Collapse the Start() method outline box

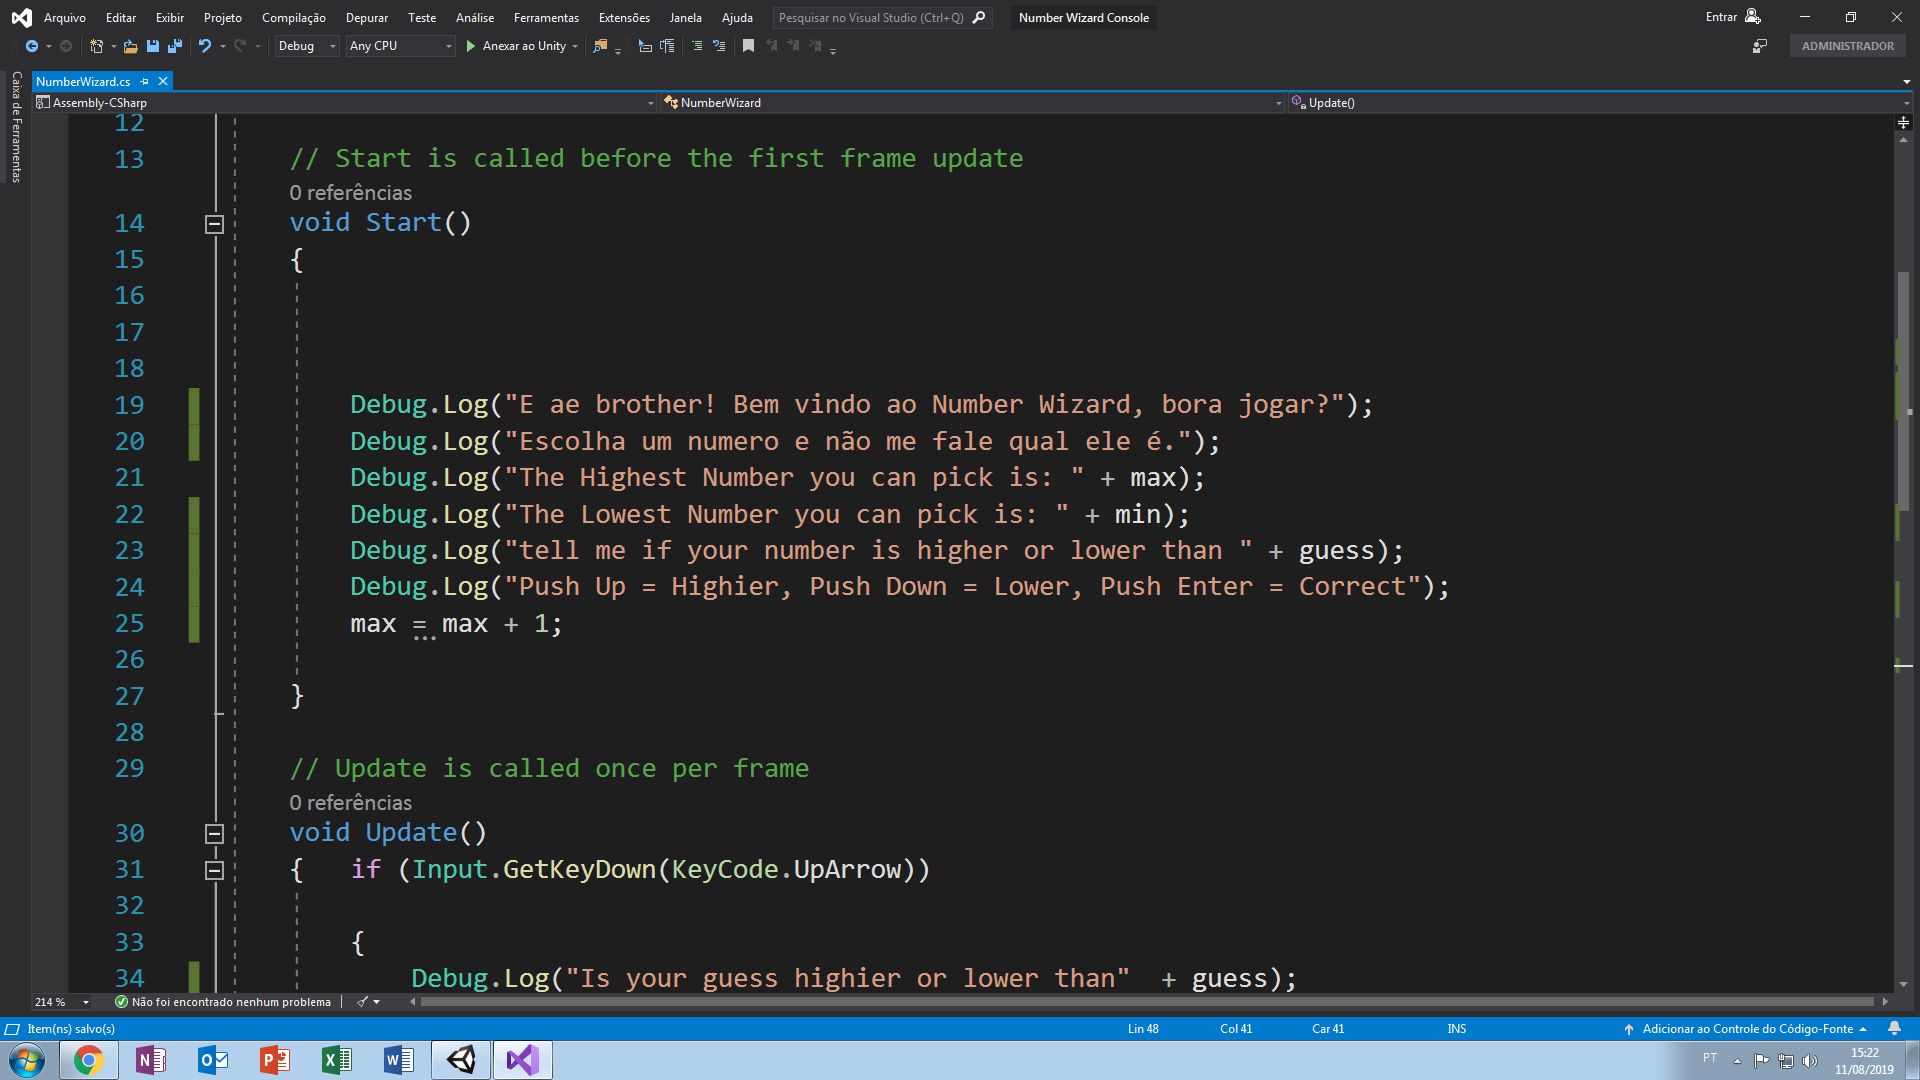click(x=214, y=224)
